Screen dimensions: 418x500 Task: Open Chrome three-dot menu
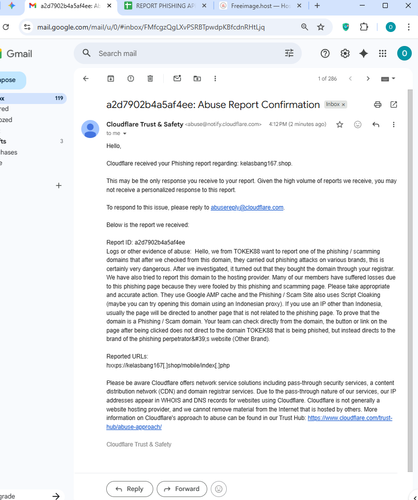pyautogui.click(x=409, y=27)
